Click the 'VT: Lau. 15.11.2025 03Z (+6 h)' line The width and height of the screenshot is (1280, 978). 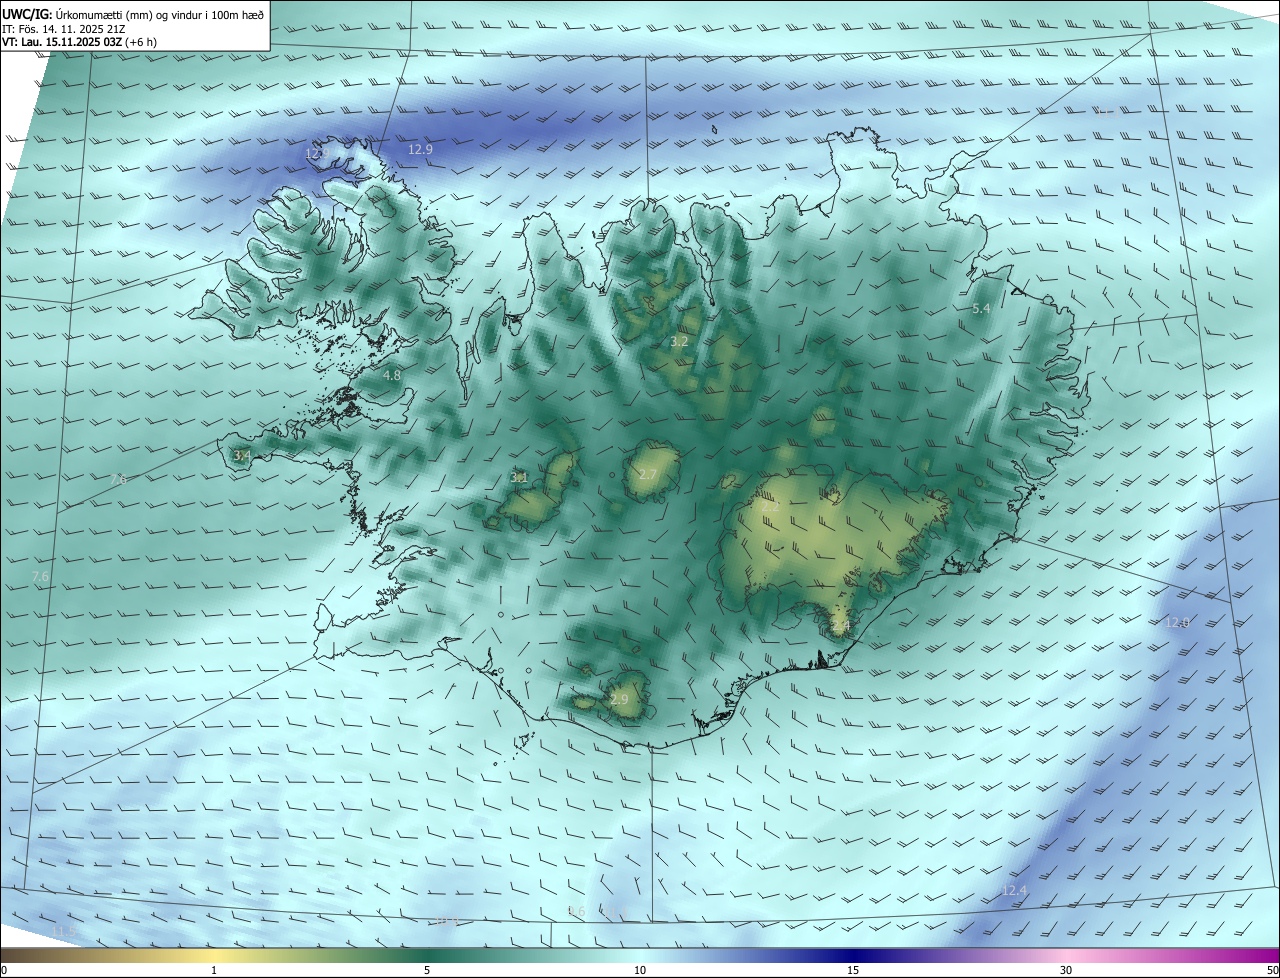(79, 42)
